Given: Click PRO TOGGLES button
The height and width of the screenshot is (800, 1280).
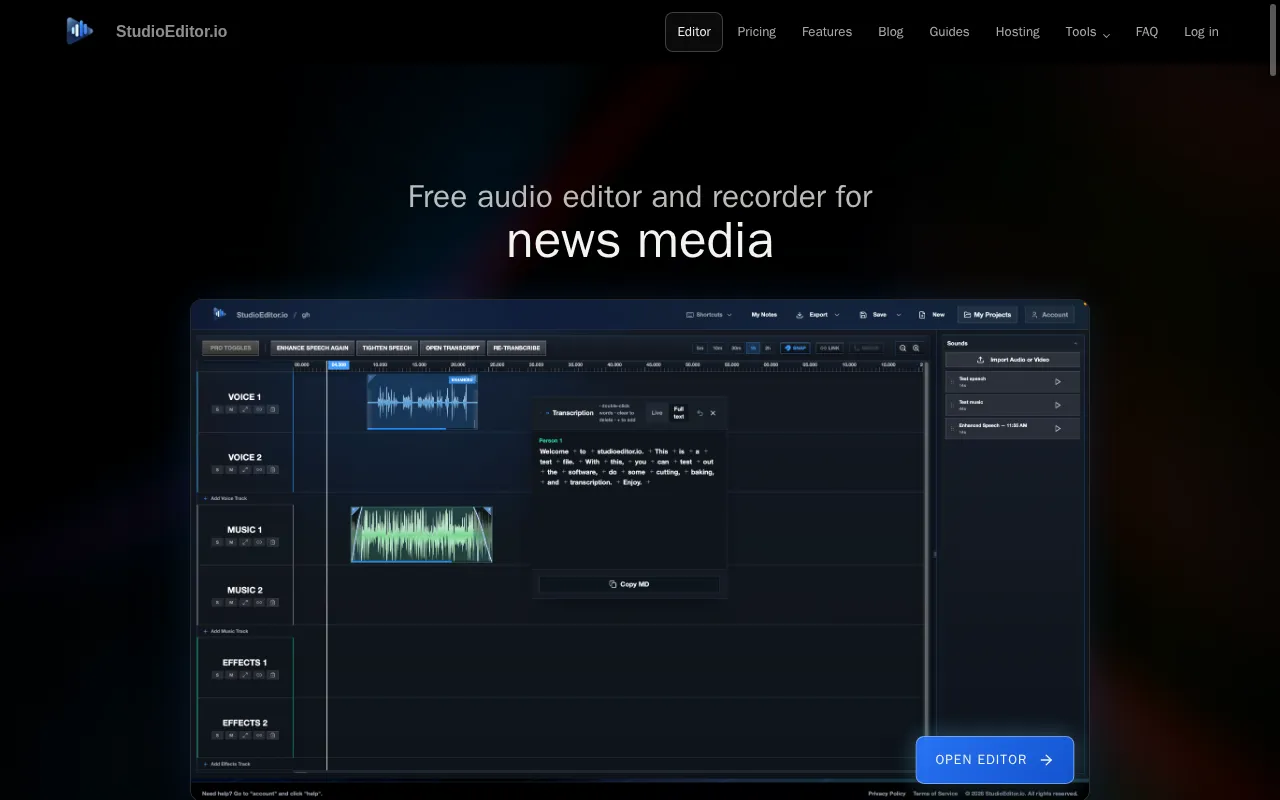Looking at the screenshot, I should click(x=230, y=348).
